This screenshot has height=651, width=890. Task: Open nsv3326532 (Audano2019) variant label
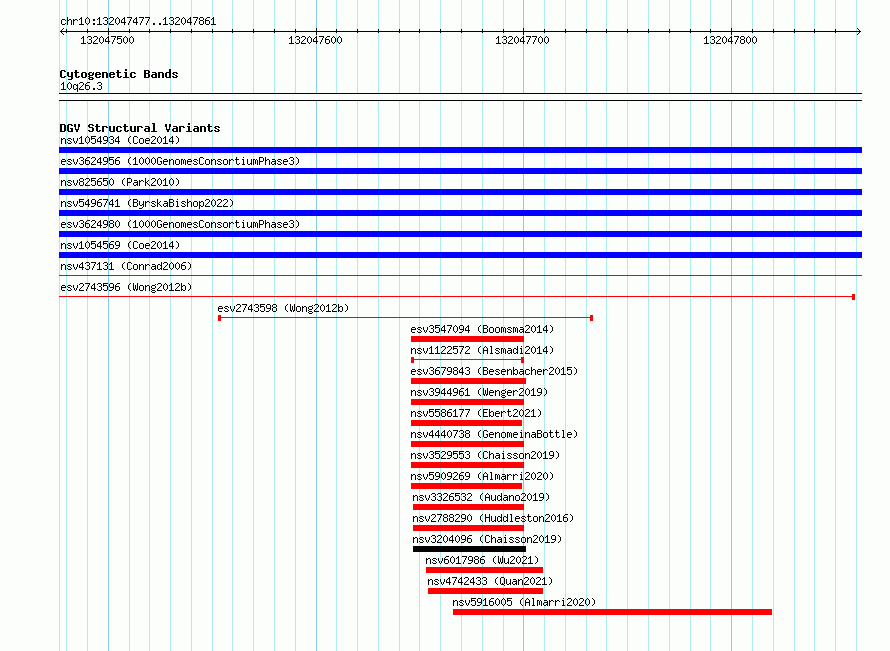pyautogui.click(x=481, y=497)
